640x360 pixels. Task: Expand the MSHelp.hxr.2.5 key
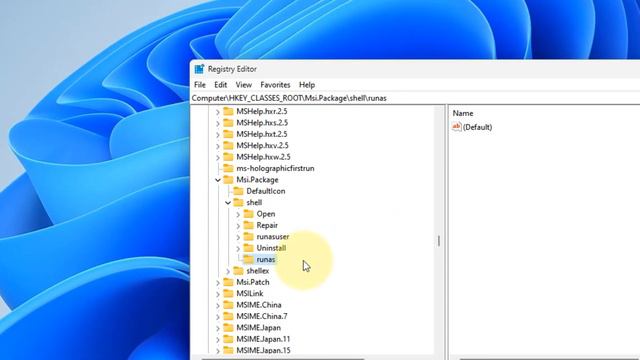click(x=218, y=111)
